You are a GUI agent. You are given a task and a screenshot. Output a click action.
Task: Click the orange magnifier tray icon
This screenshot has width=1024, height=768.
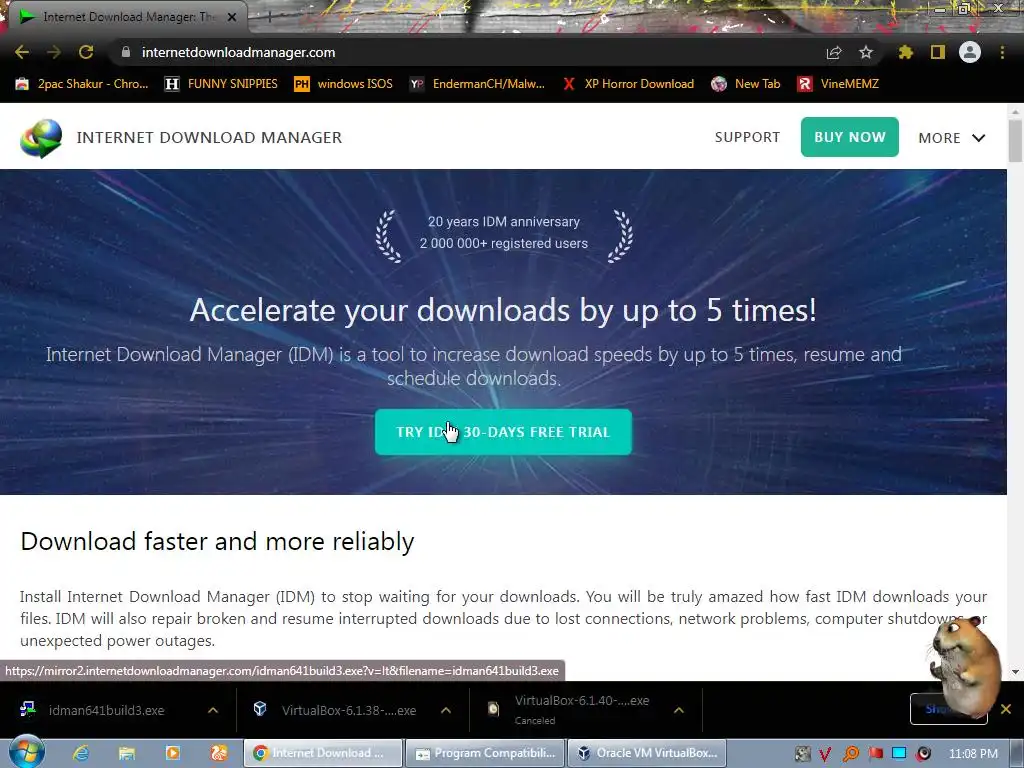pyautogui.click(x=850, y=754)
